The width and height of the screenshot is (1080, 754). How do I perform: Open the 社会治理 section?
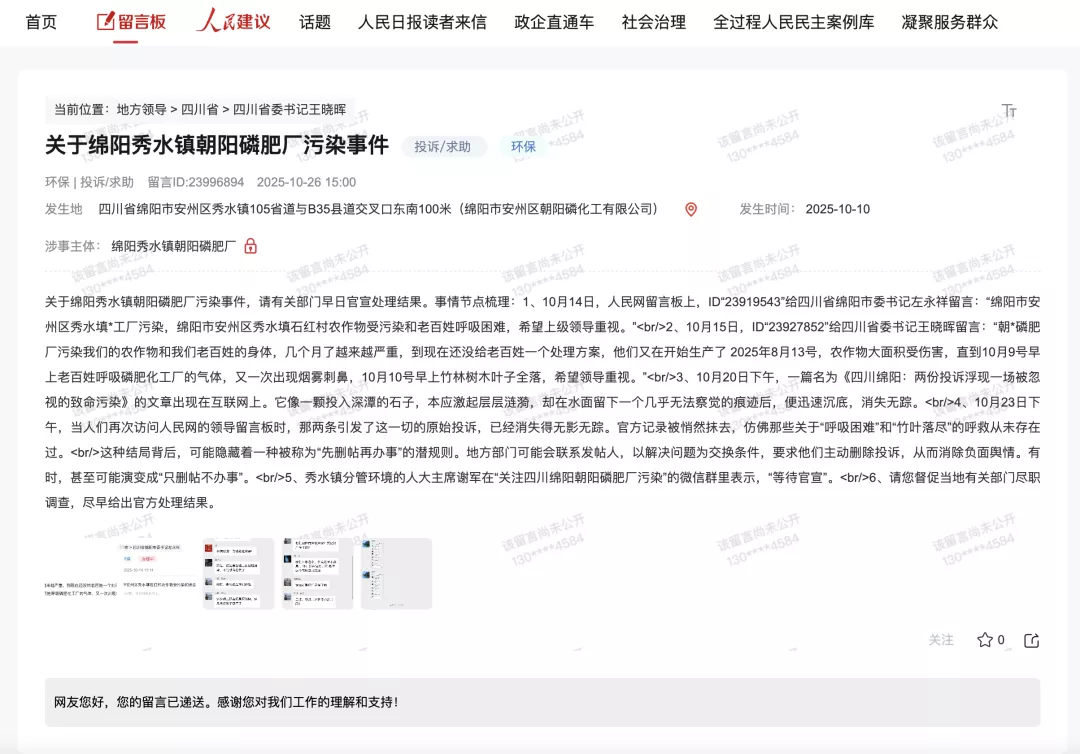pyautogui.click(x=652, y=22)
